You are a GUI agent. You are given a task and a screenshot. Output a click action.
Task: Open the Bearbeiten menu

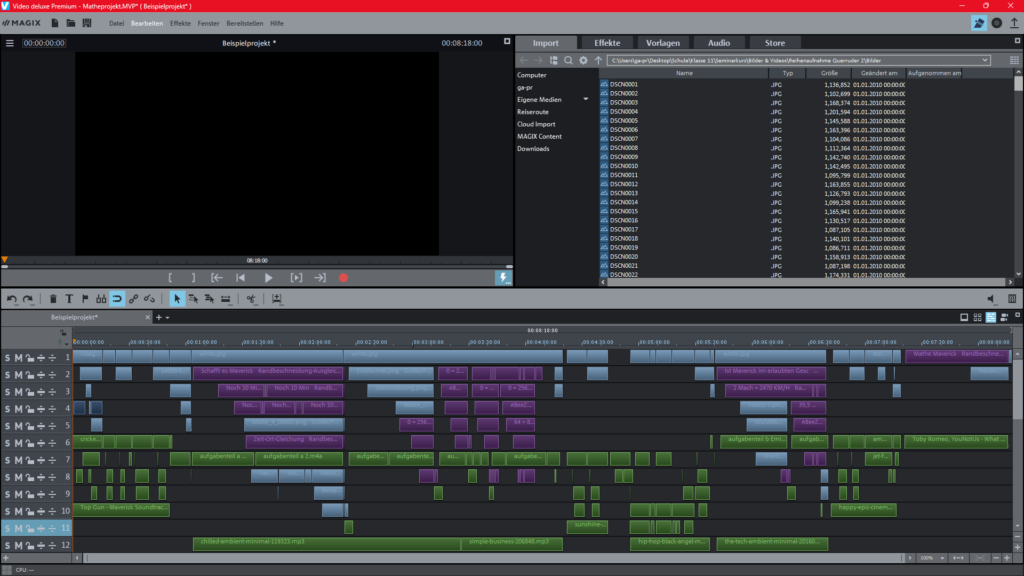click(147, 22)
